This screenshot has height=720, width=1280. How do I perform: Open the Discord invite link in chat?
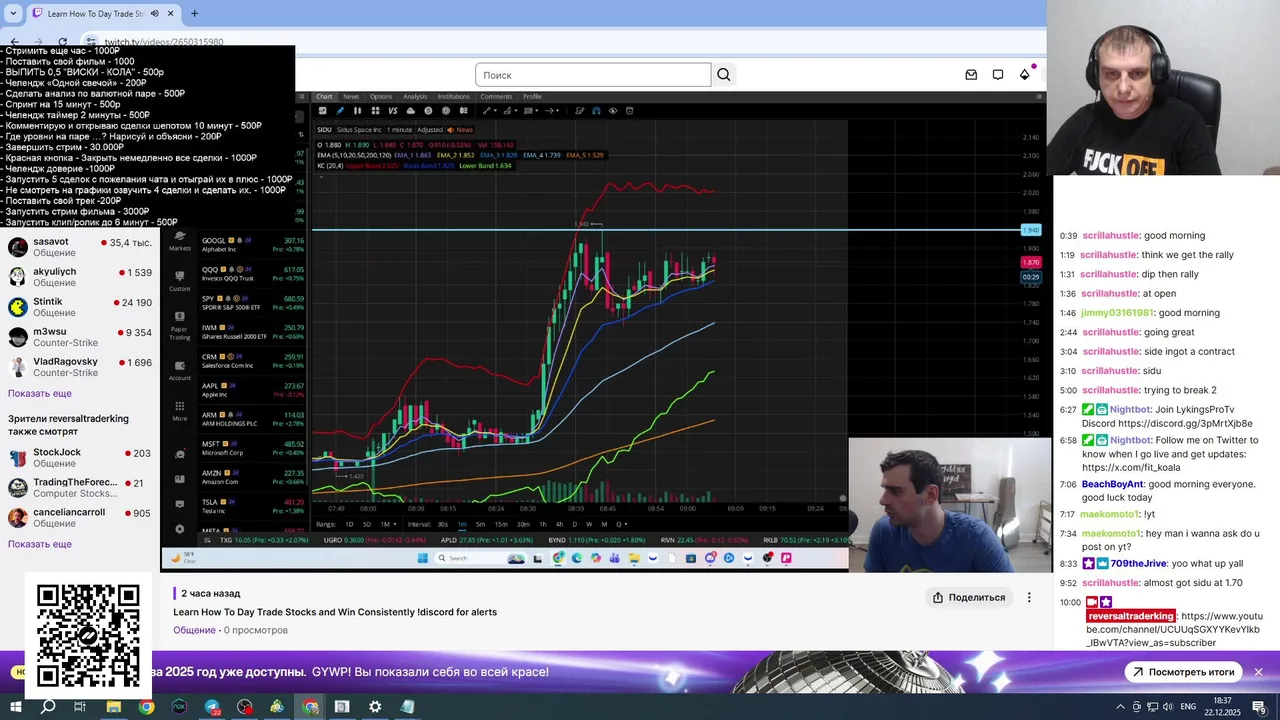pyautogui.click(x=1185, y=424)
